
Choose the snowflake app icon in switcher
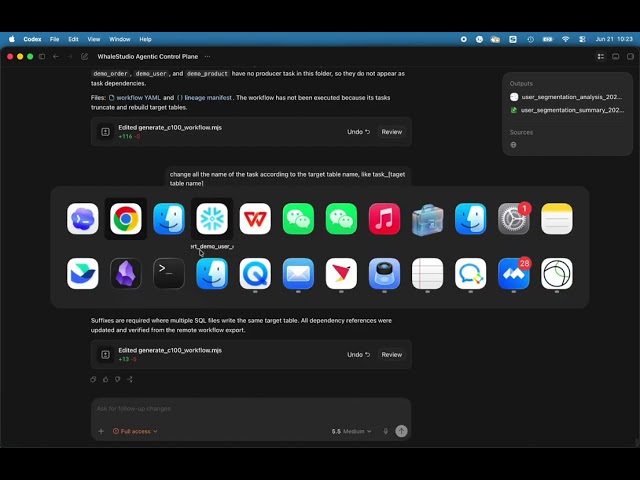212,219
